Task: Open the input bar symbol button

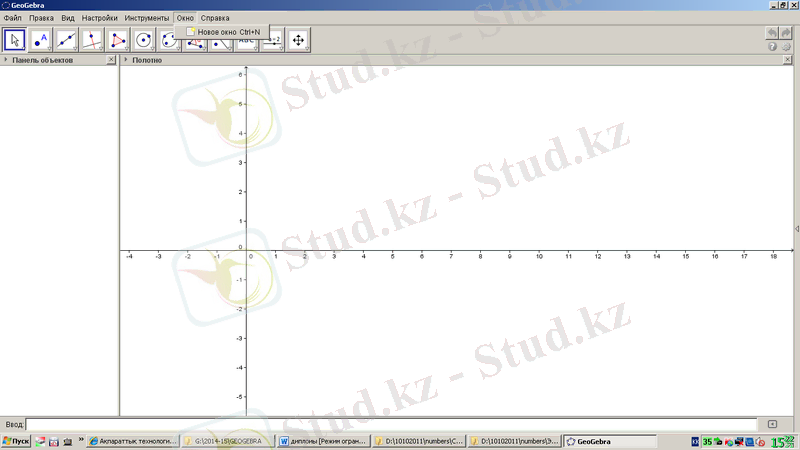Action: (772, 424)
